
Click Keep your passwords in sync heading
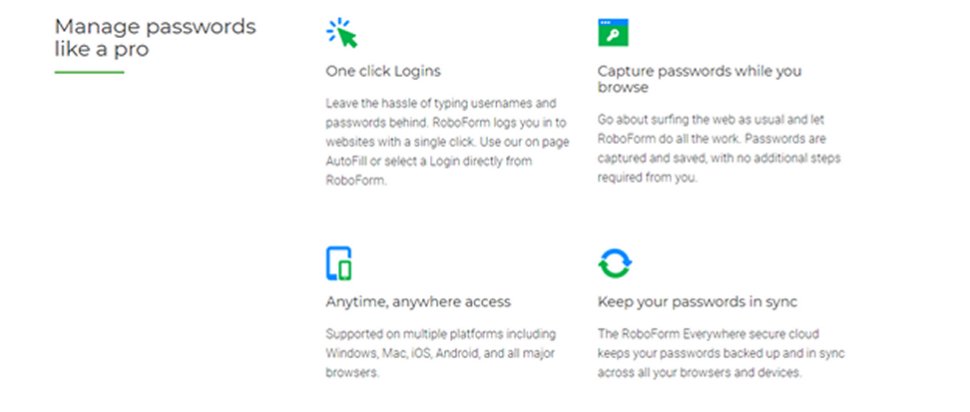pos(697,302)
